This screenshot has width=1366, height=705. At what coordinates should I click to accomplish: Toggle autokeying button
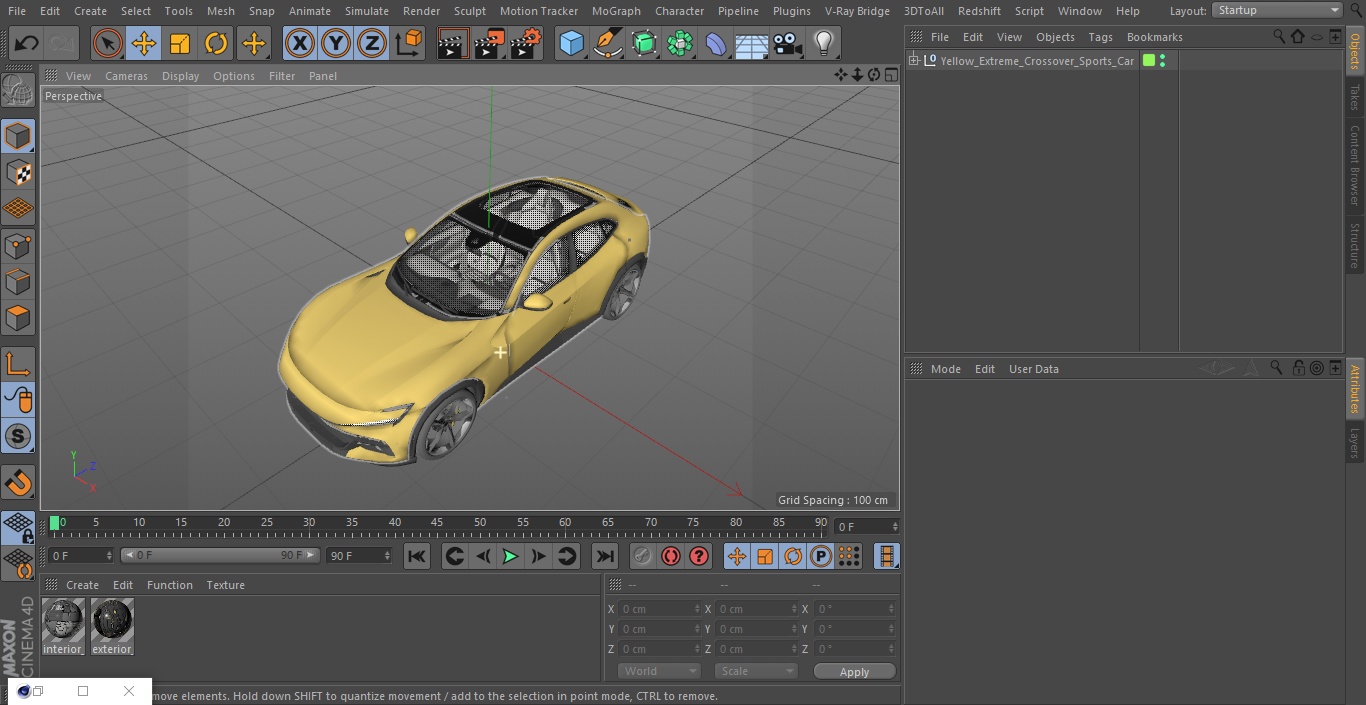671,556
